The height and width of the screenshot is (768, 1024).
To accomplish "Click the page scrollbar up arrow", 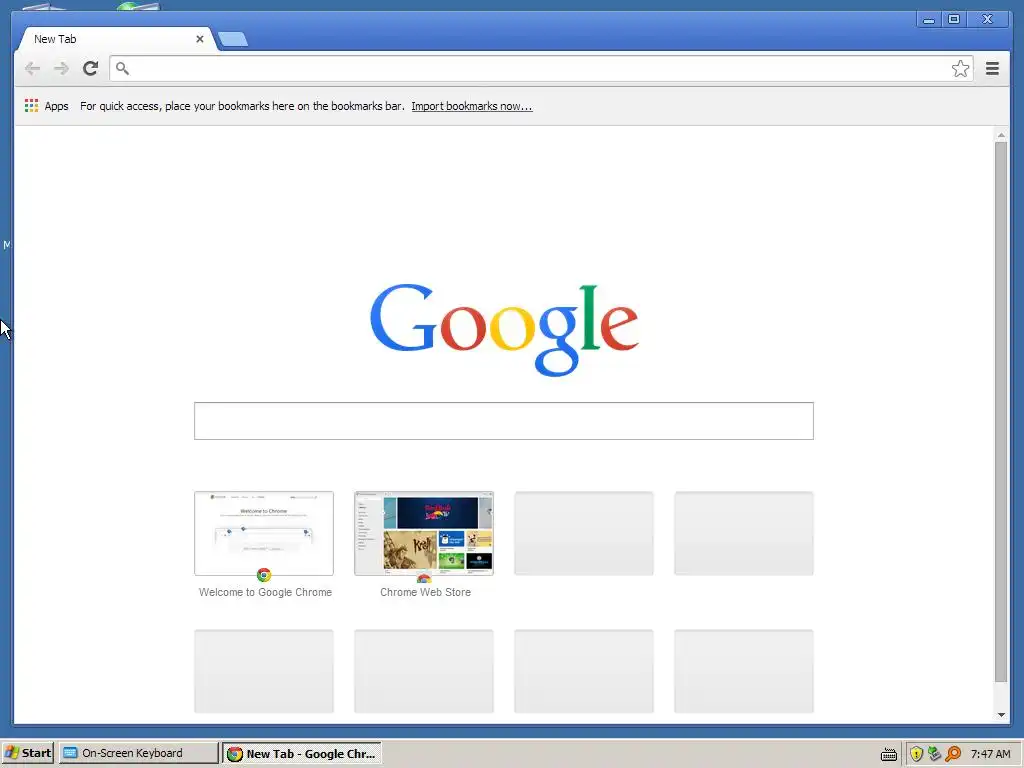I will click(1001, 135).
